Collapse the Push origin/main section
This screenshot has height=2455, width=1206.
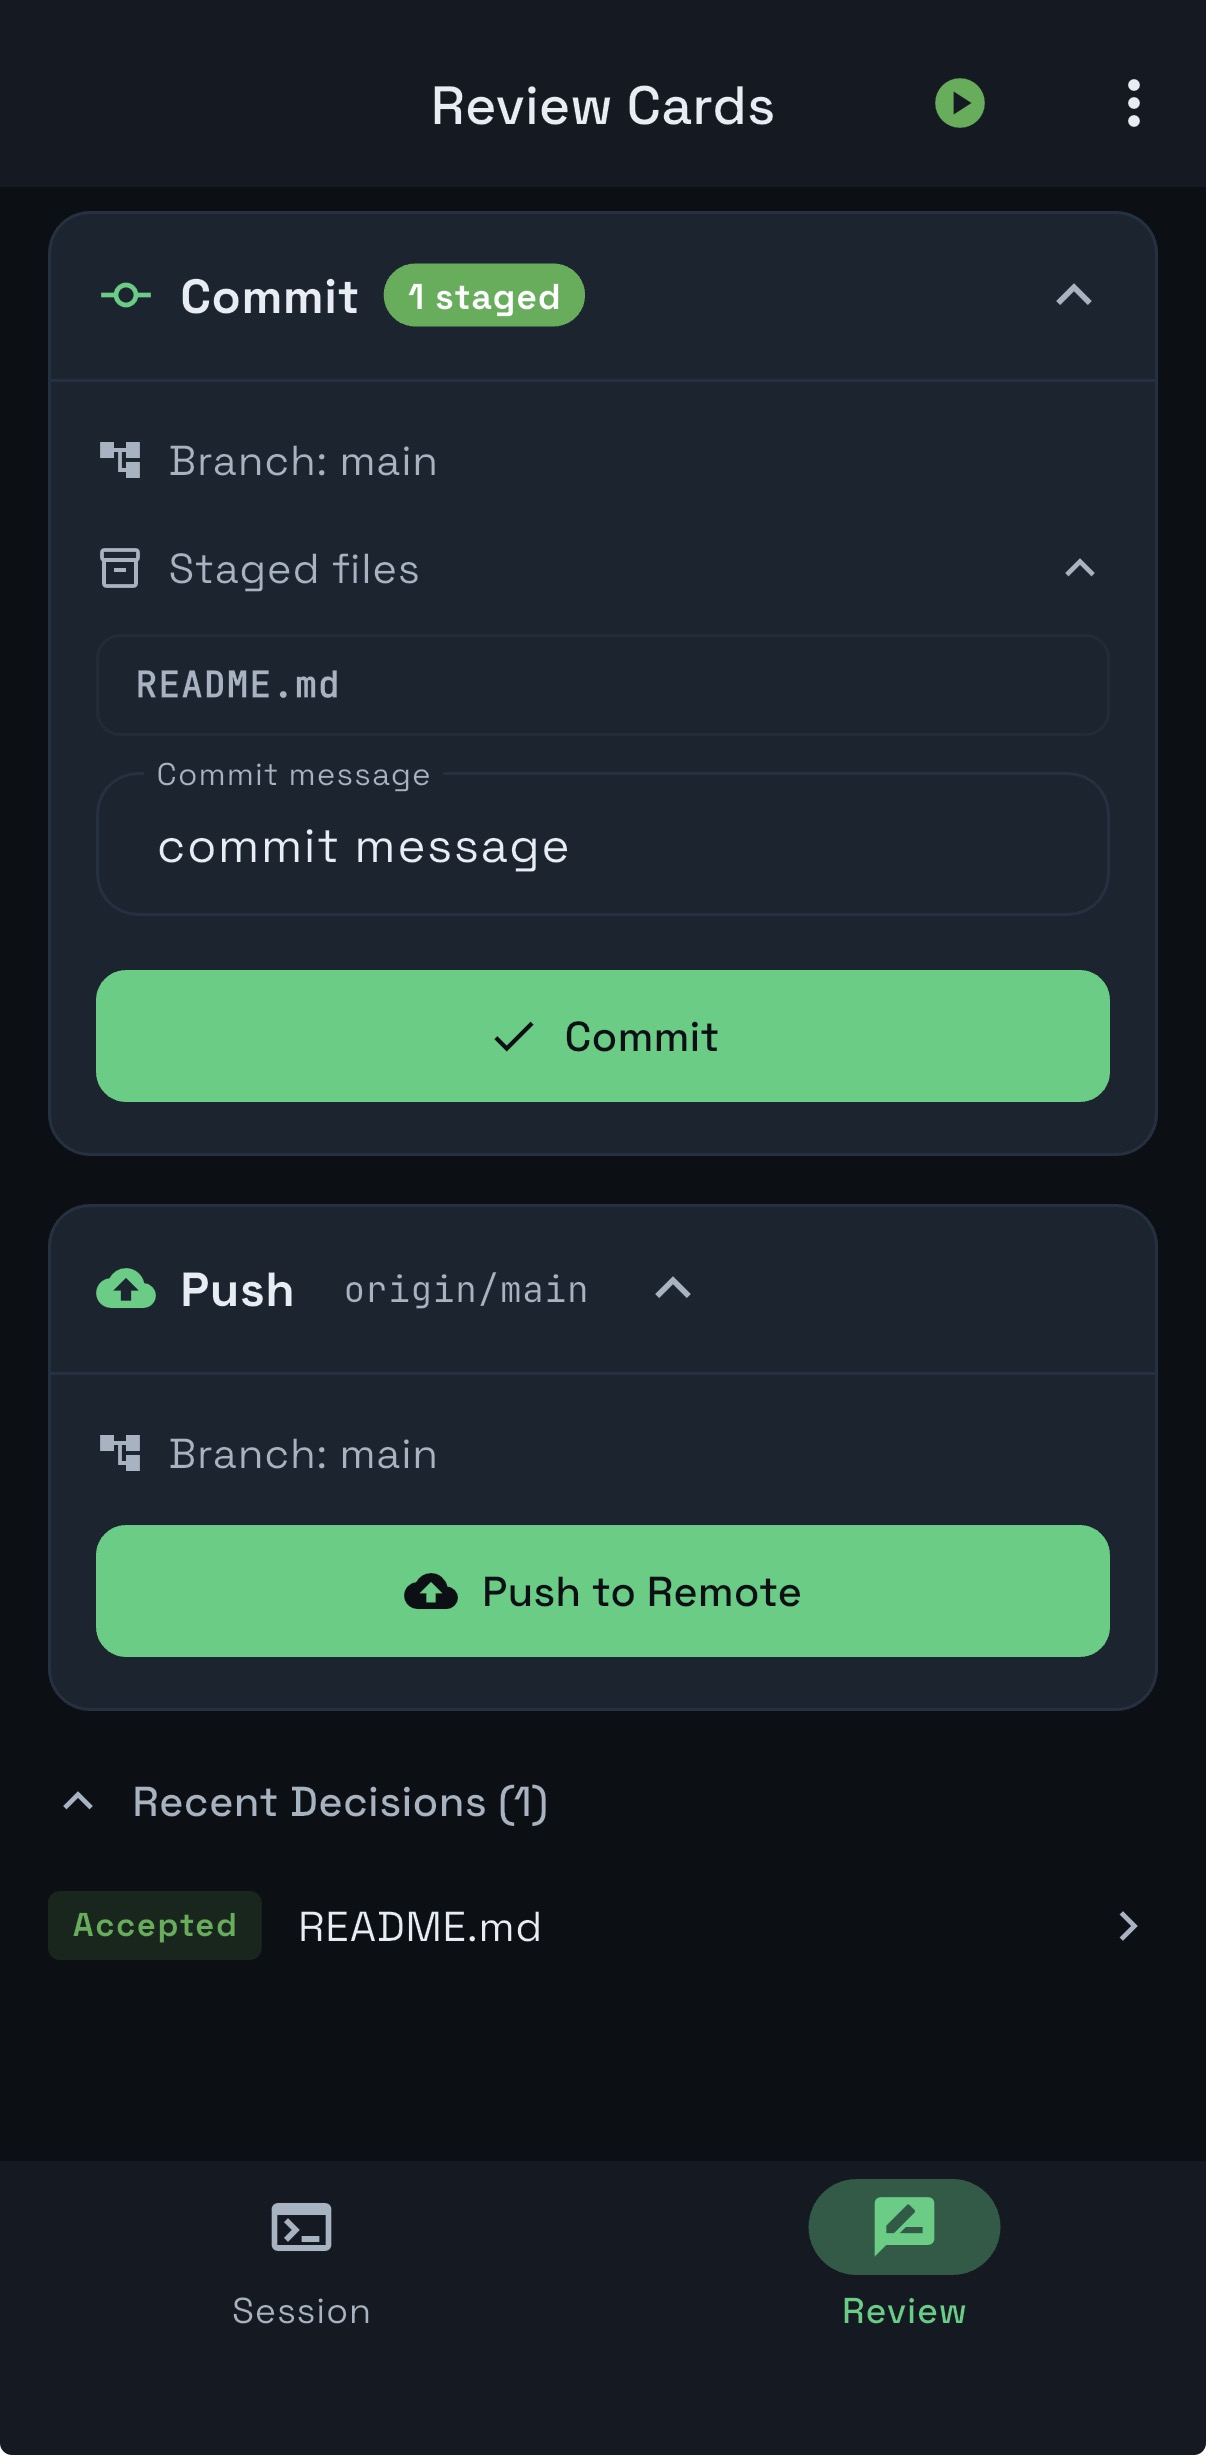(672, 1289)
